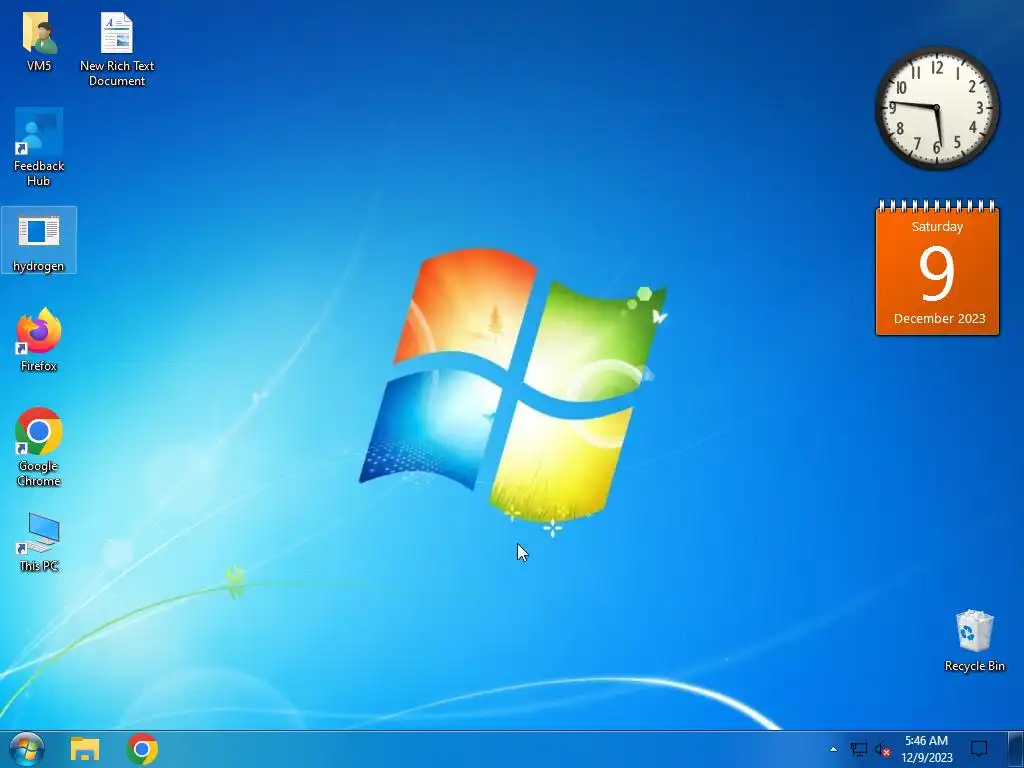Select New Rich Text Document file
The height and width of the screenshot is (768, 1024).
point(117,50)
